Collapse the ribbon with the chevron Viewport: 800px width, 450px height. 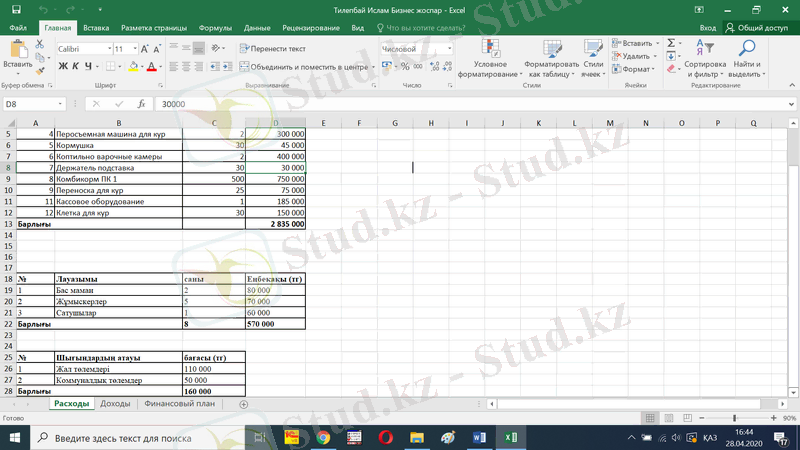pos(792,85)
